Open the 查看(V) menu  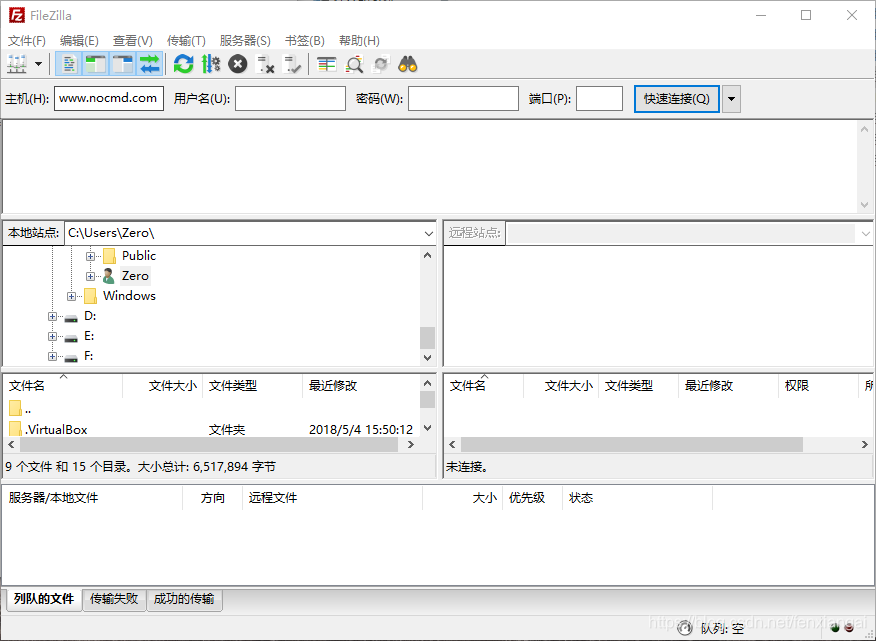point(132,41)
